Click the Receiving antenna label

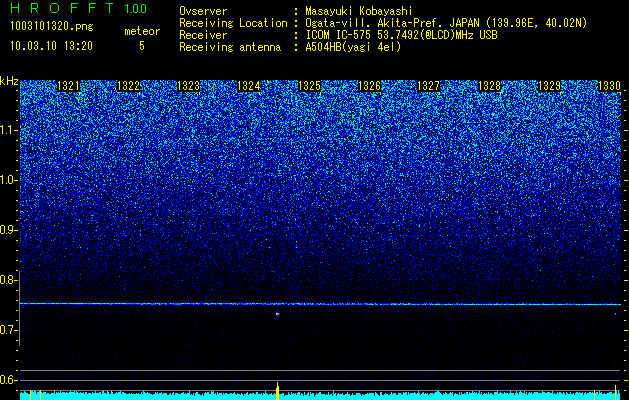click(x=230, y=47)
